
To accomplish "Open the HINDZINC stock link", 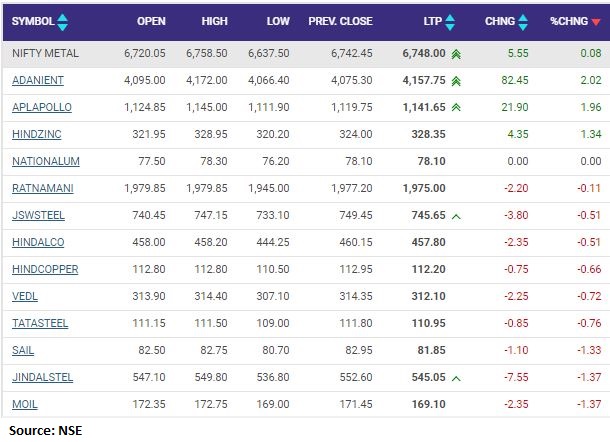I will [37, 134].
